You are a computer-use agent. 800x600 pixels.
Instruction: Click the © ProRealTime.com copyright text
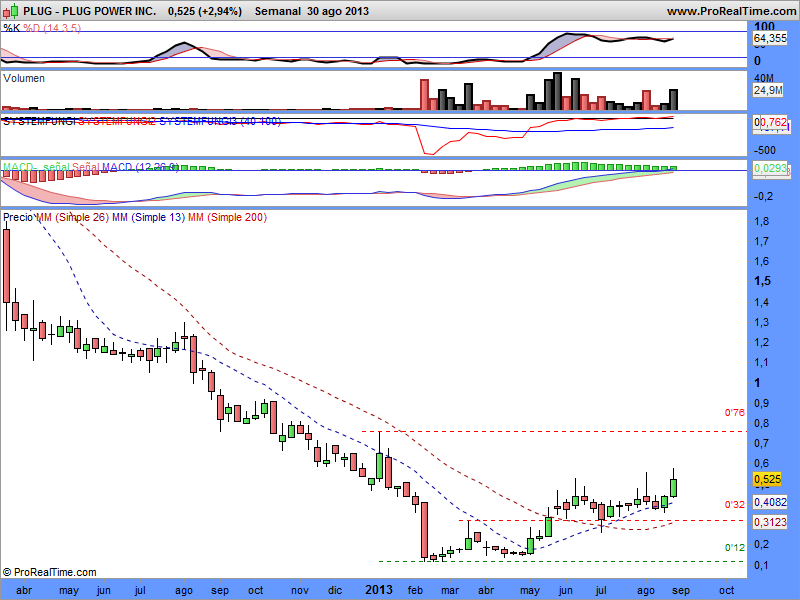point(49,572)
